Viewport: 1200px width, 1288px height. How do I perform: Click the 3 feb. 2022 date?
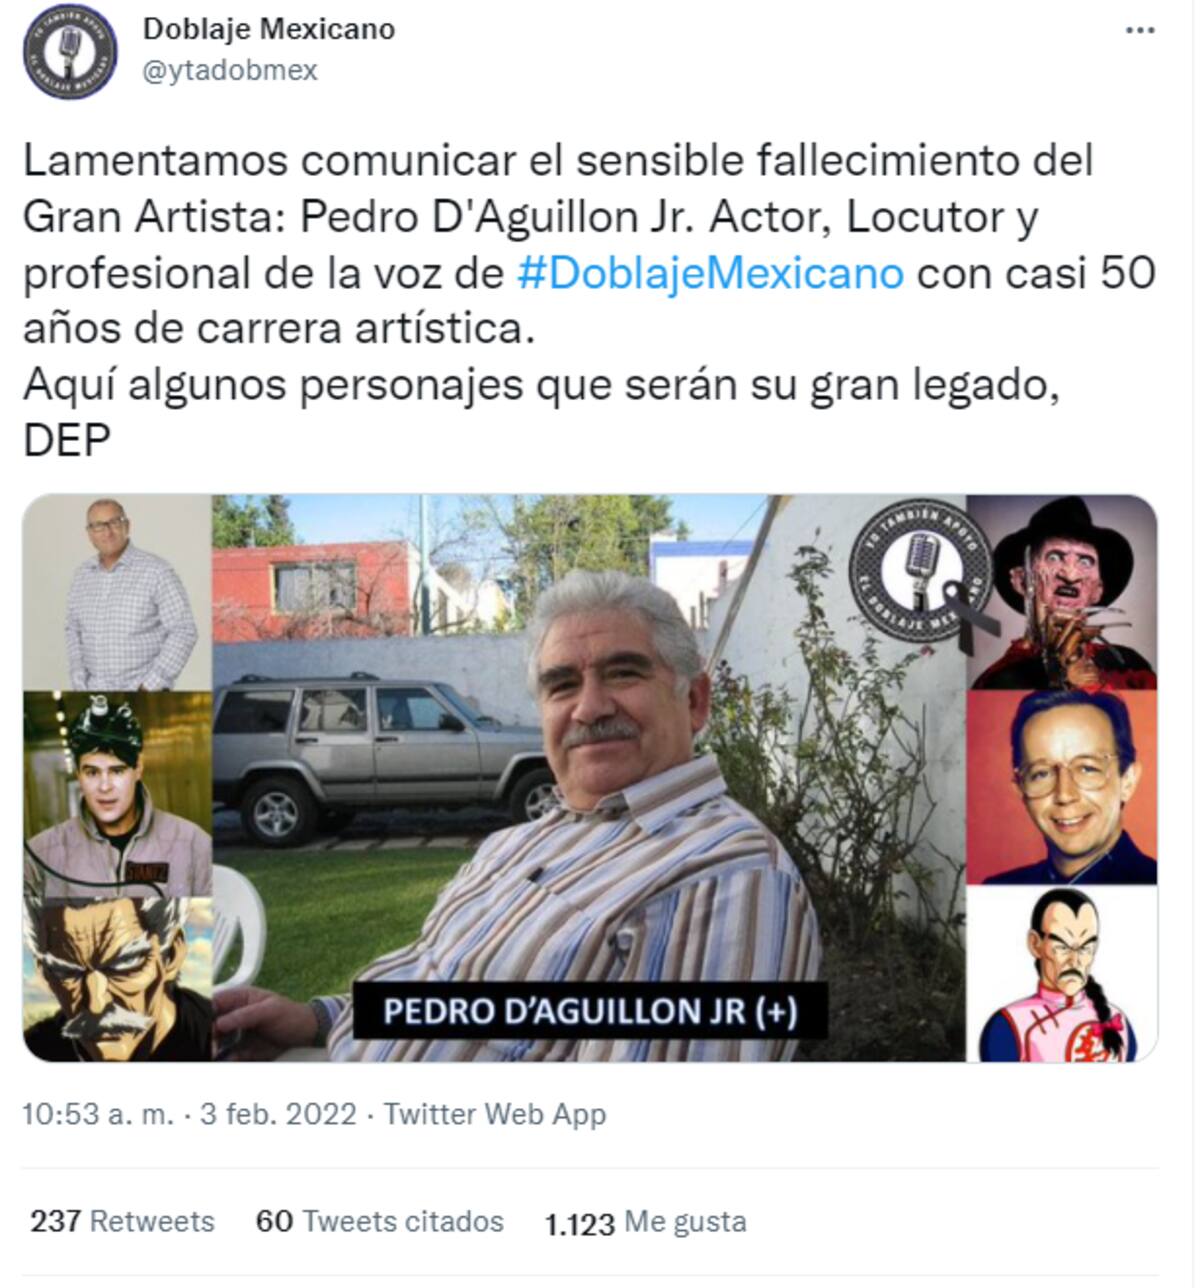(278, 1114)
